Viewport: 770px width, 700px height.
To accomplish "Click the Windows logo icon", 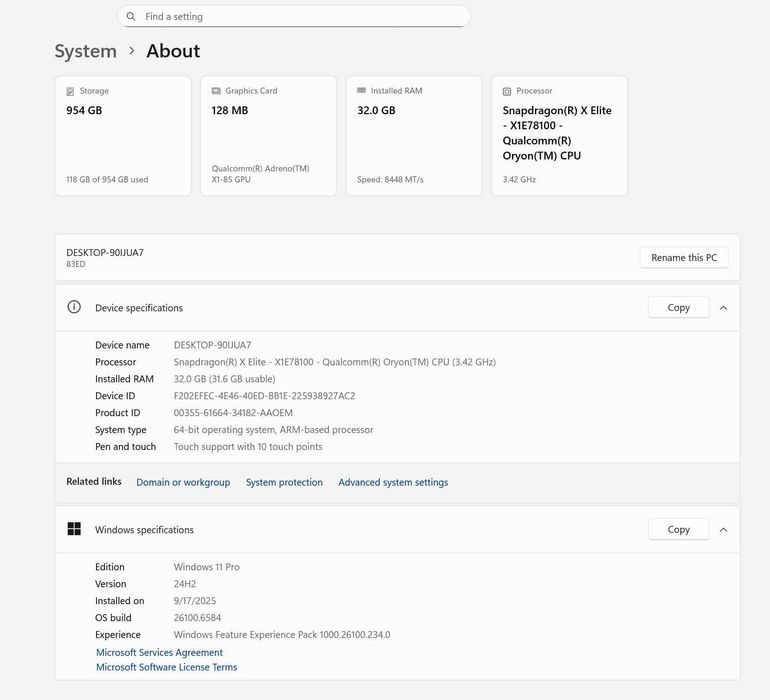I will [x=74, y=529].
